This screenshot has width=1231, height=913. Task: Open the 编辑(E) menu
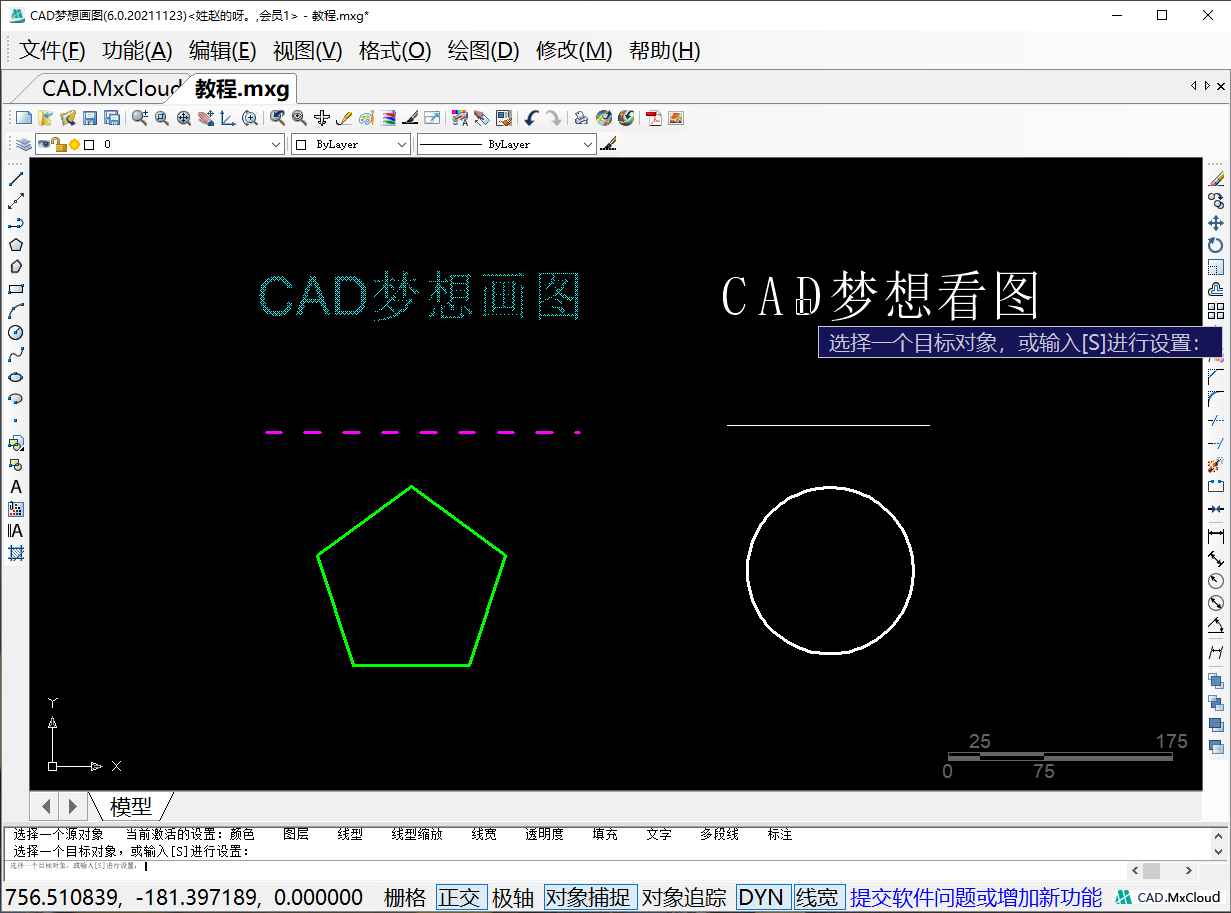[x=222, y=51]
